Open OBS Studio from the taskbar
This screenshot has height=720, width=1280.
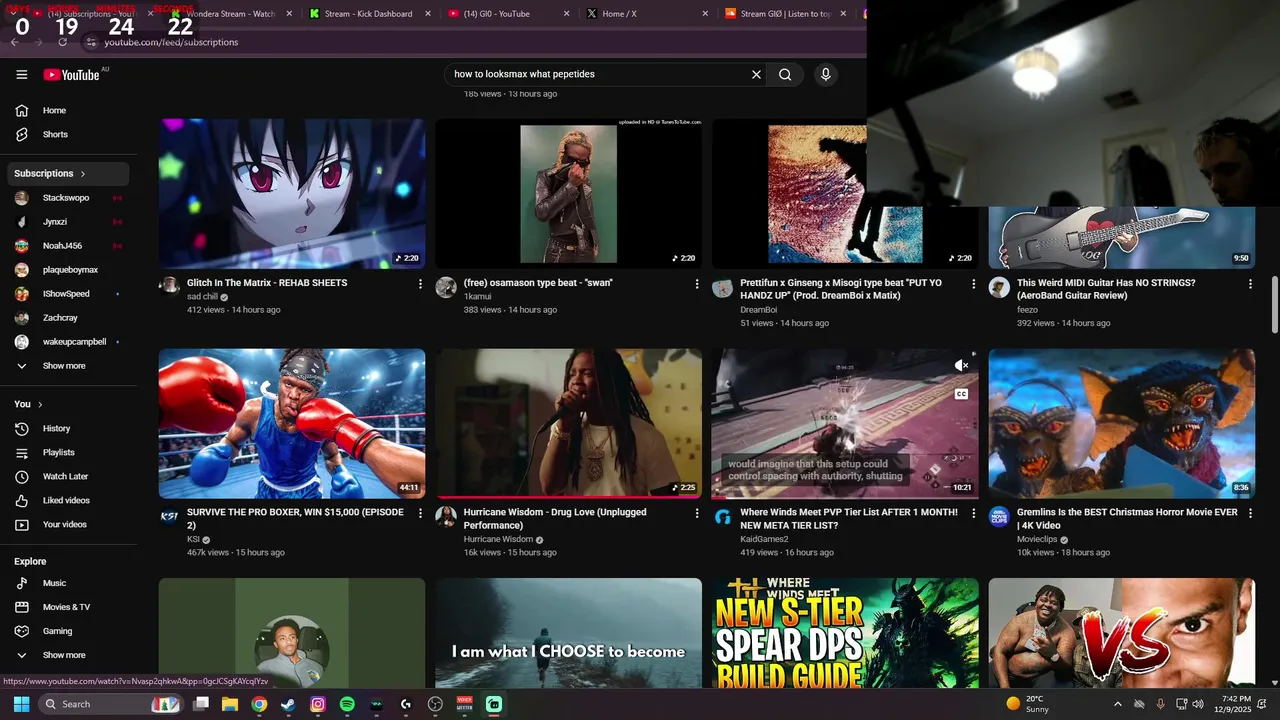point(435,704)
